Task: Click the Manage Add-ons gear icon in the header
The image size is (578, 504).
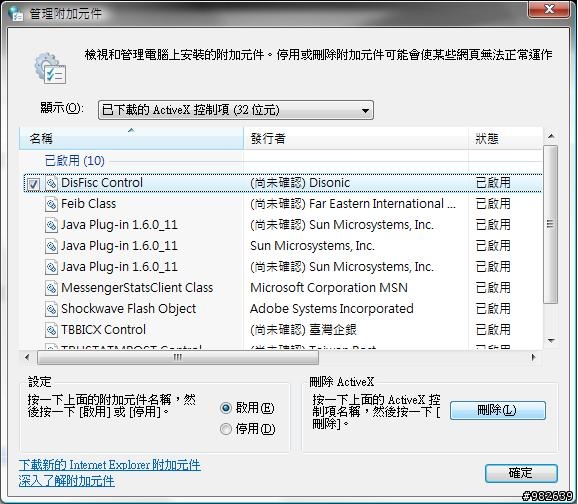Action: coord(50,69)
